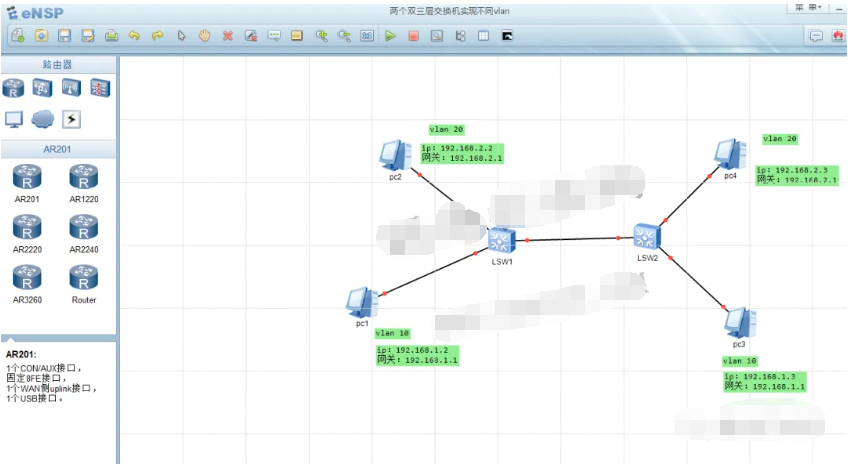The width and height of the screenshot is (851, 465).
Task: Select the pc3 computer node
Action: 740,323
